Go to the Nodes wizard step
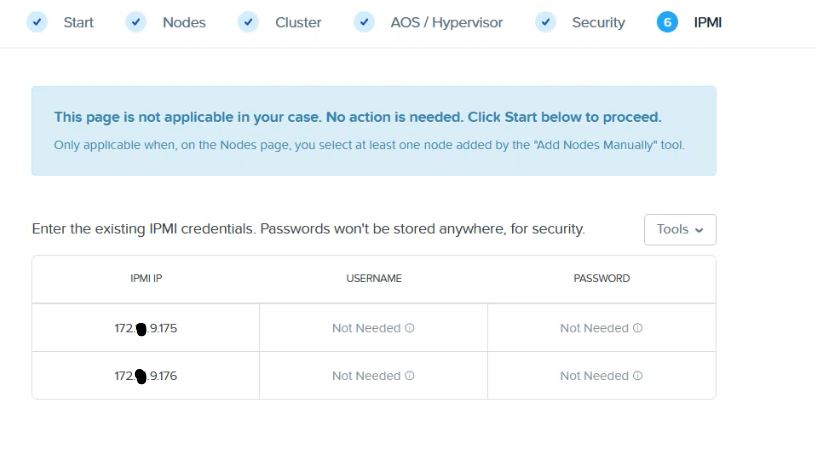The height and width of the screenshot is (460, 816). coord(184,22)
